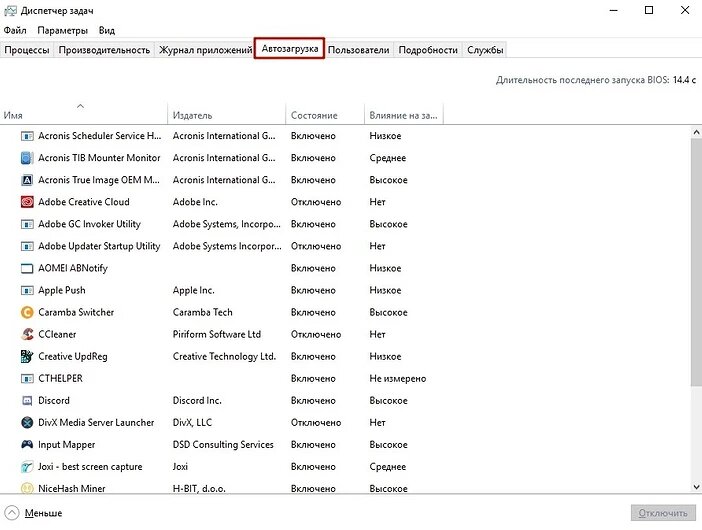Click the vertical scrollbar thumb
702x530 pixels.
pyautogui.click(x=696, y=262)
